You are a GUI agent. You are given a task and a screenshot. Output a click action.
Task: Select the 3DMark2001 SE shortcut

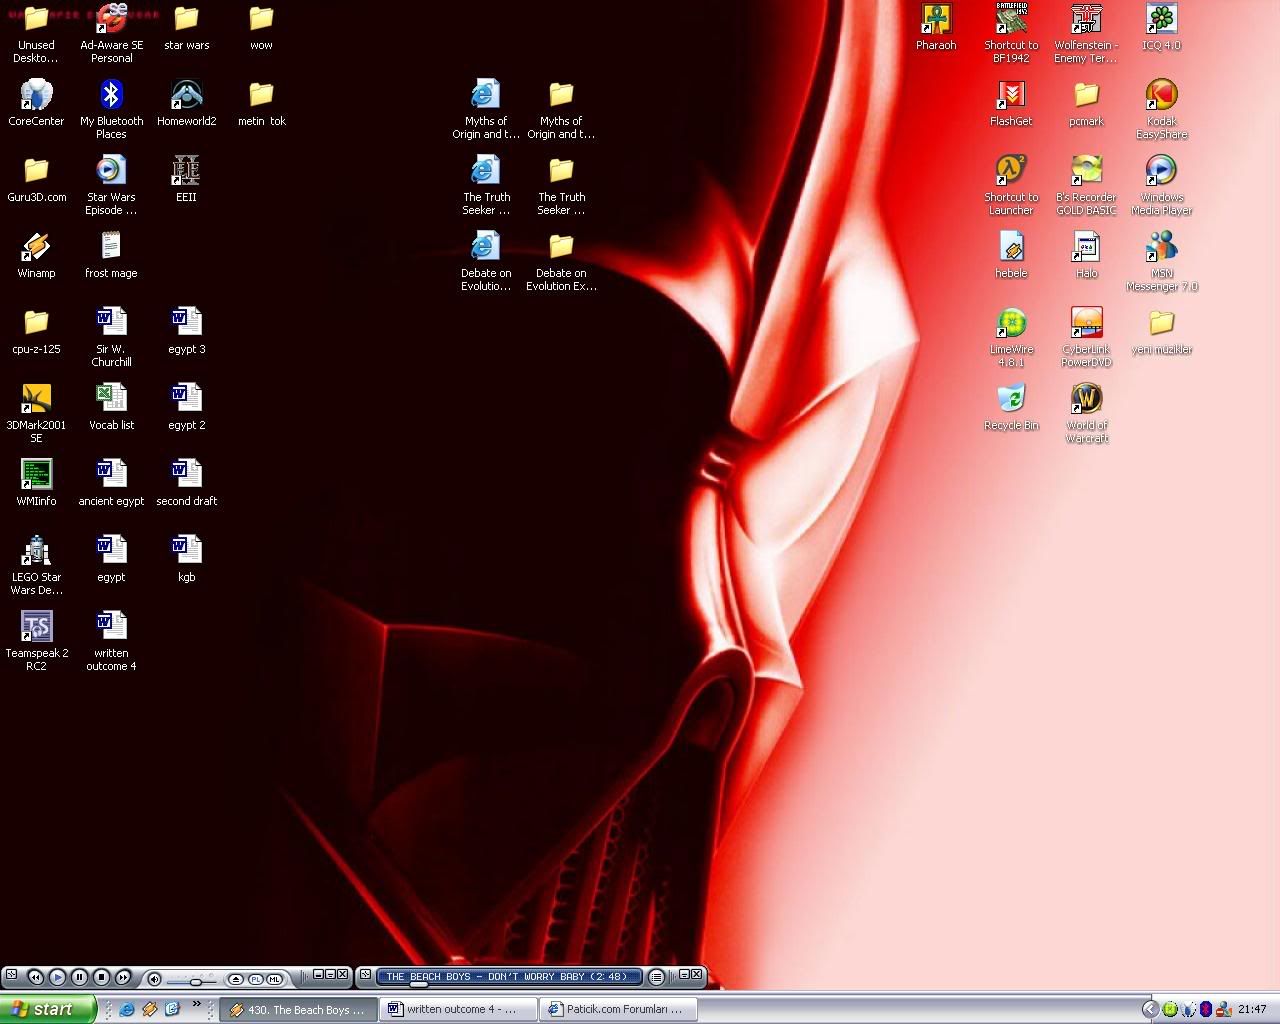coord(36,413)
